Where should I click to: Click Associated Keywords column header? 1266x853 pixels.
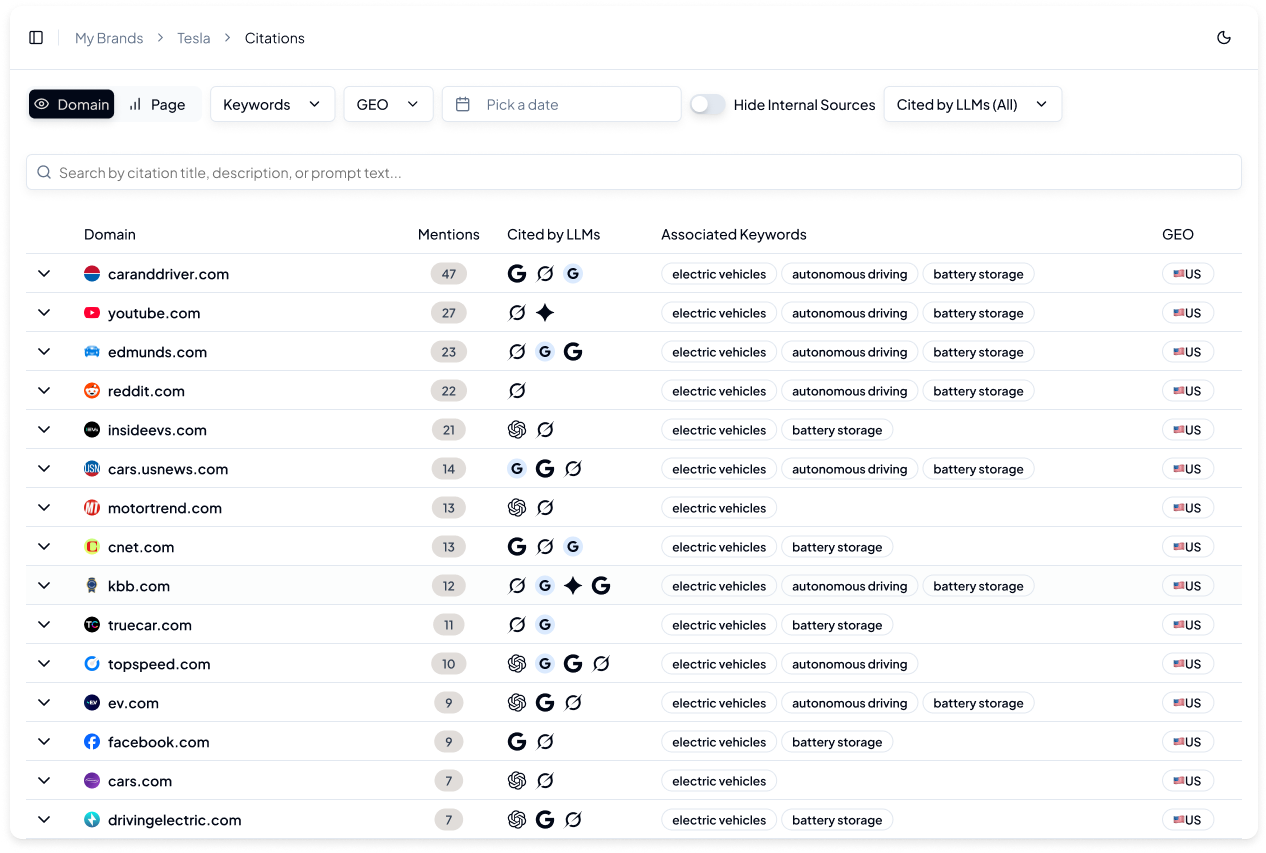click(x=734, y=234)
